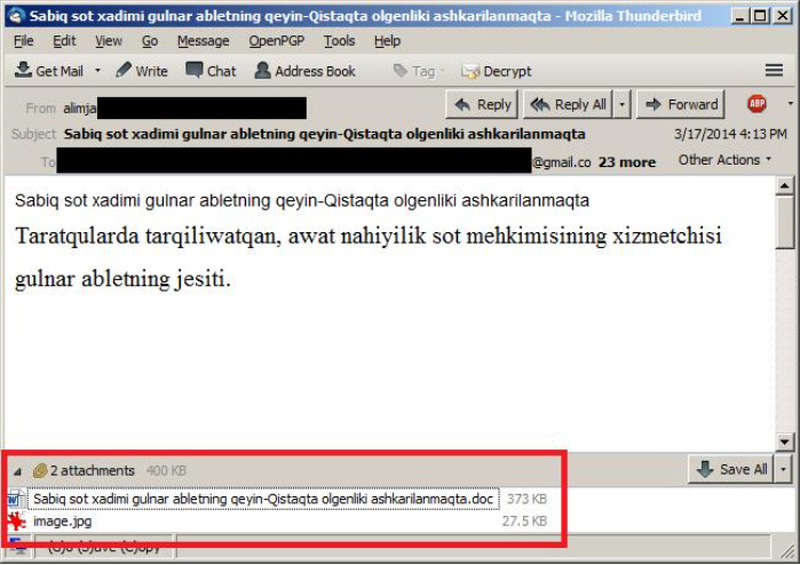
Task: Click the Decrypt toolbar icon
Action: [470, 71]
